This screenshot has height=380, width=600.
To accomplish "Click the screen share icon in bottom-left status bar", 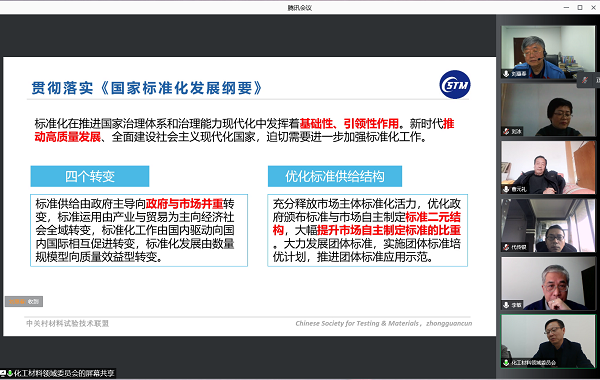I will (x=3, y=373).
